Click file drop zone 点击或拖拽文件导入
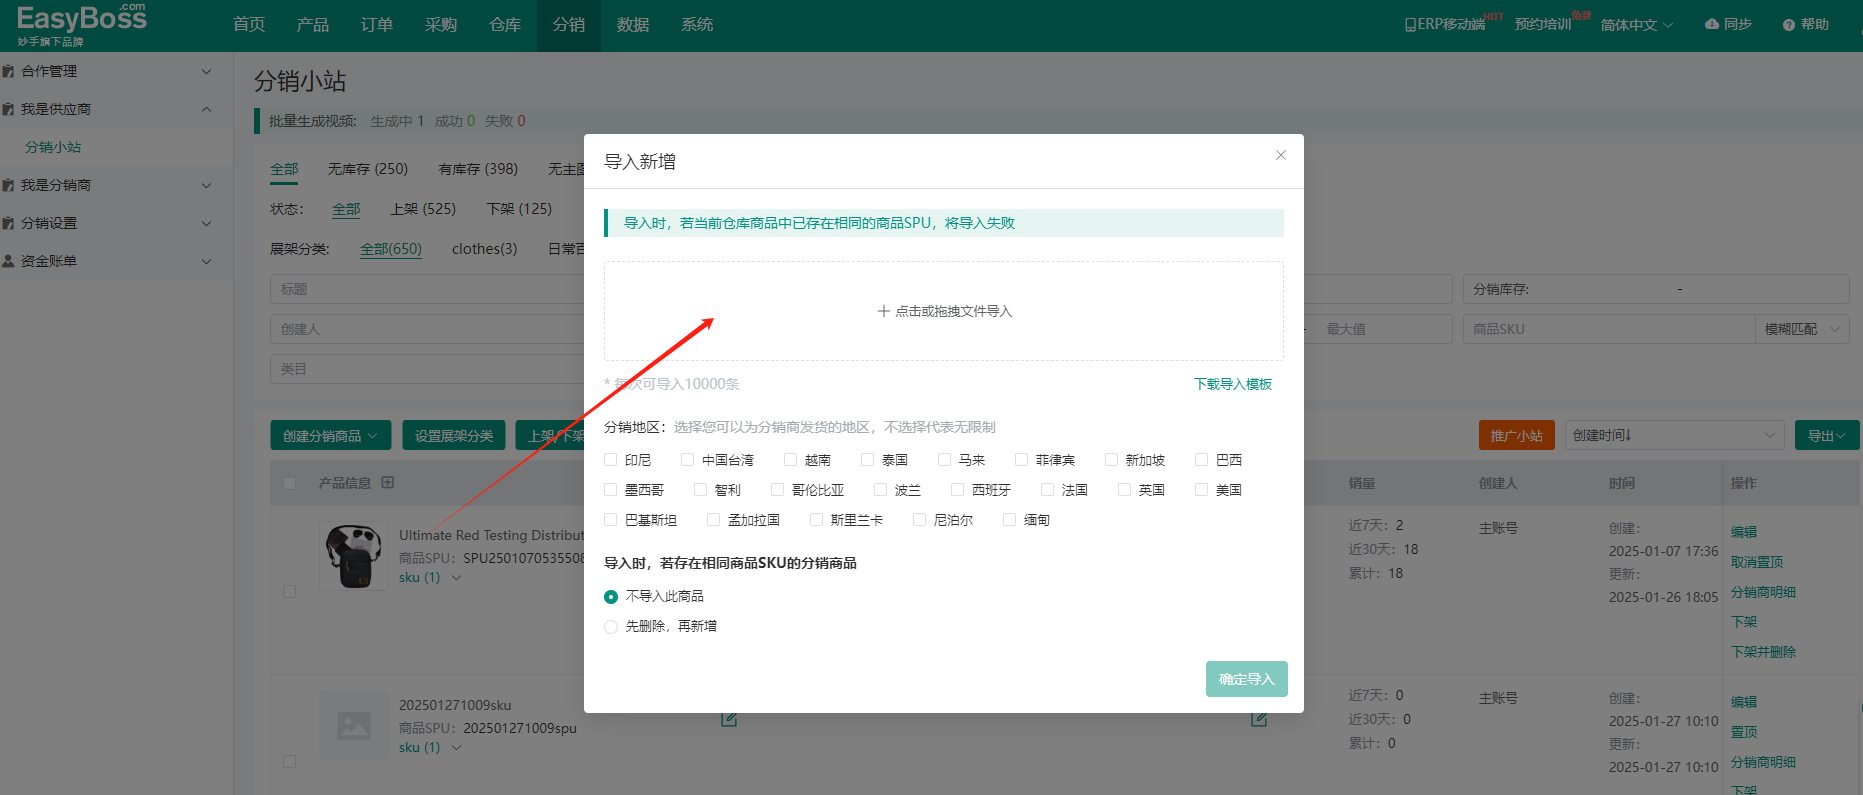 click(x=944, y=311)
